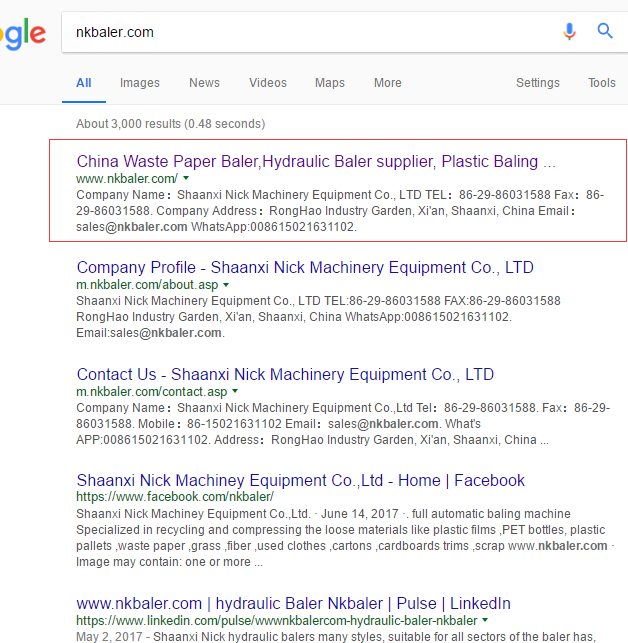Open the hydraulic Baler Nkbaler LinkedIn result
The width and height of the screenshot is (628, 643).
pyautogui.click(x=293, y=604)
